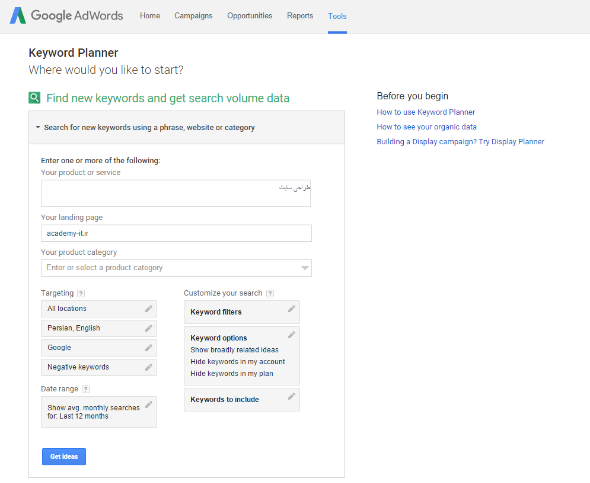Select the Negative keywords box
Screen dimensions: 590x483
(99, 368)
